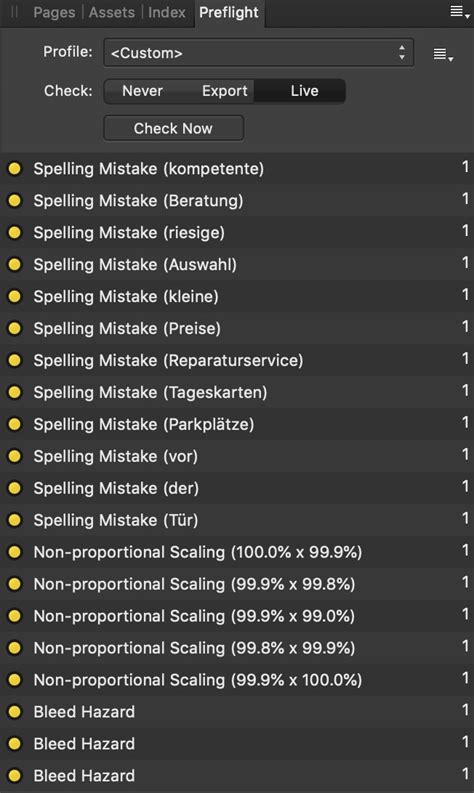Screen dimensions: 474x793
Task: Select the last Bleed Hazard warning
Action: click(x=237, y=775)
